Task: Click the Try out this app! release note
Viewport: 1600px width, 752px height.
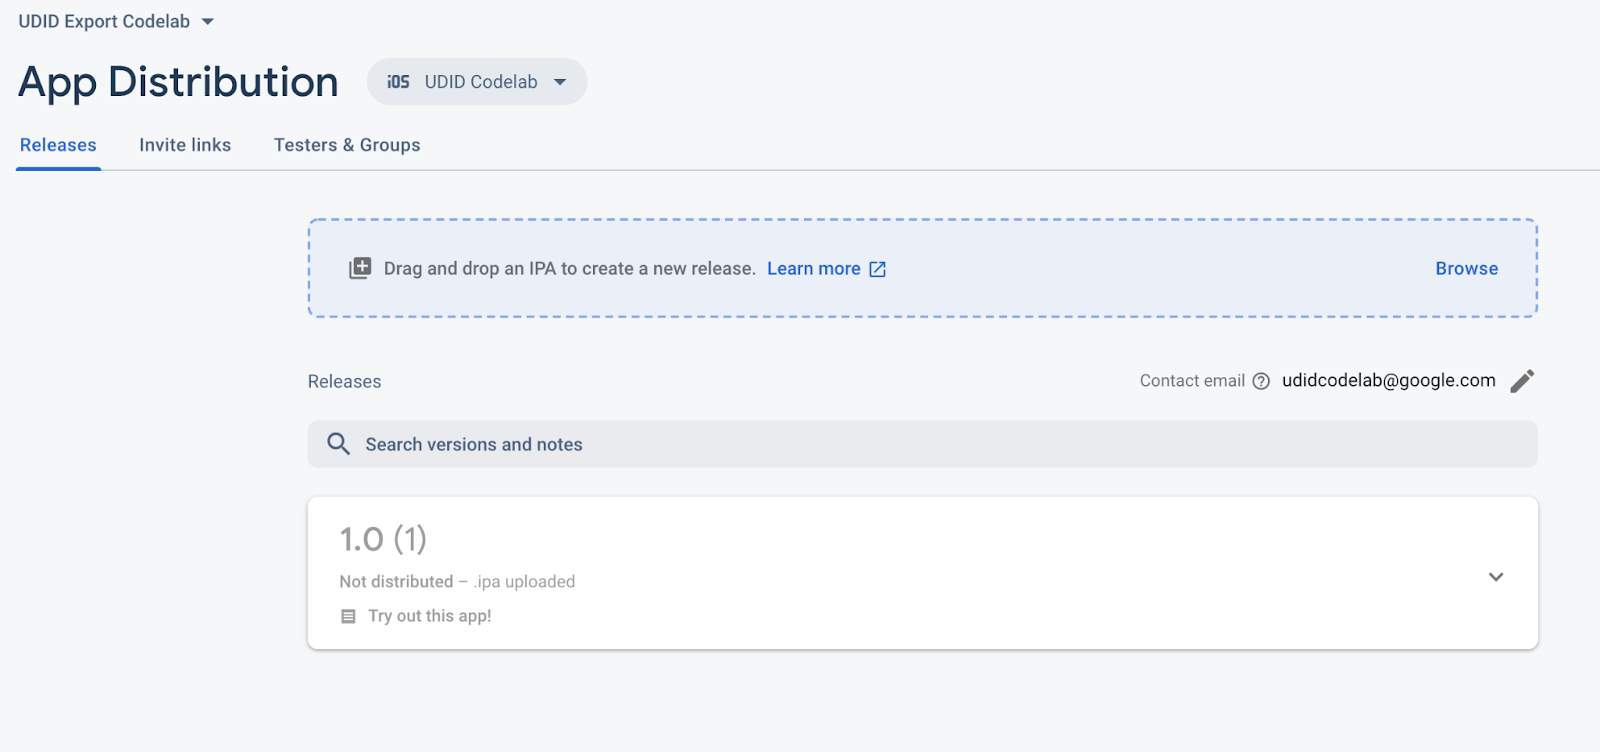Action: pyautogui.click(x=430, y=616)
